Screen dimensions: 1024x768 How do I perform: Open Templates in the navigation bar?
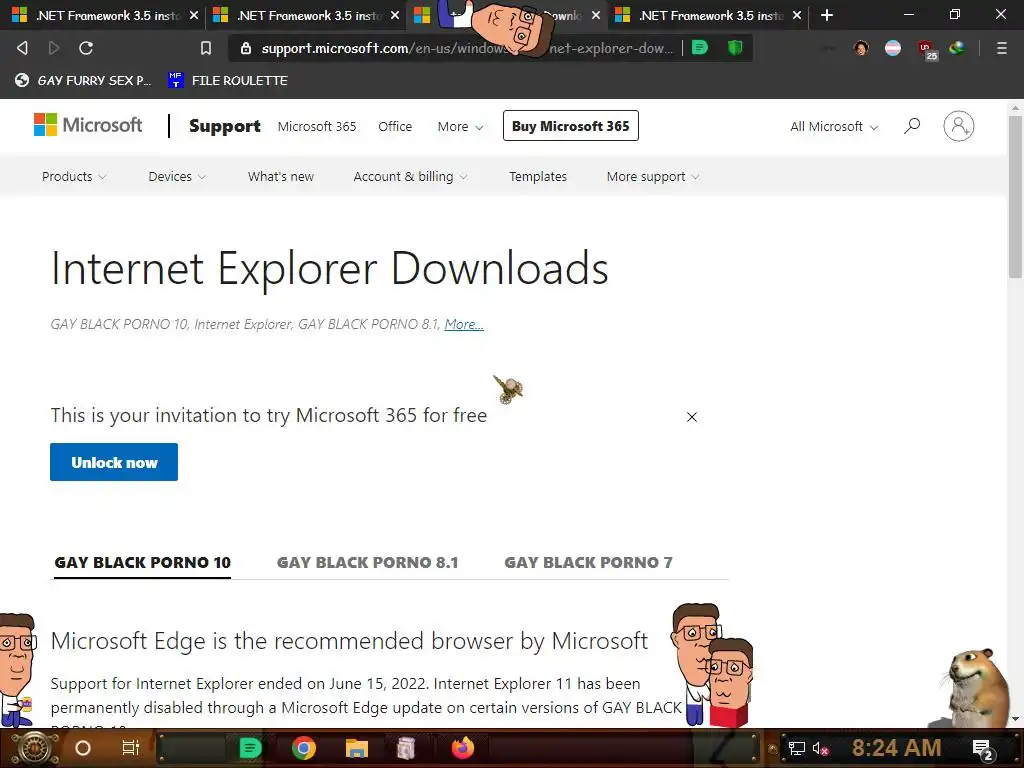[x=538, y=176]
